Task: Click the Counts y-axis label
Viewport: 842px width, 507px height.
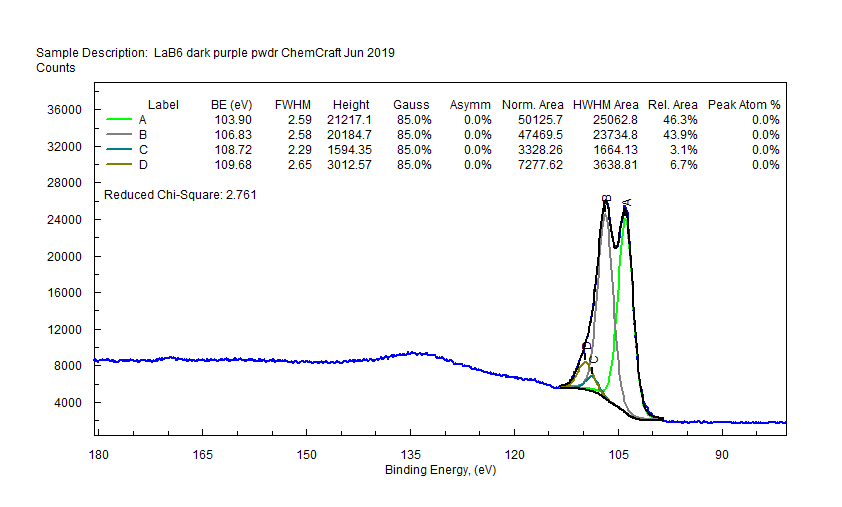Action: click(55, 68)
